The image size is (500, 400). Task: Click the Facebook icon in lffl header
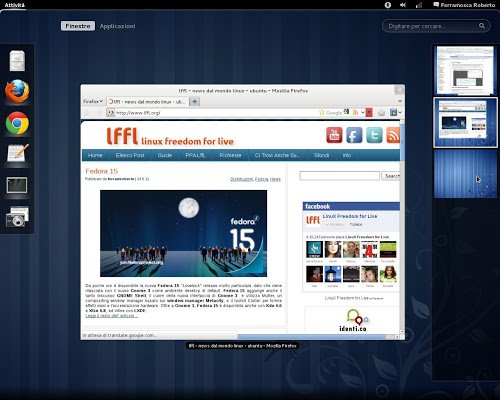coord(354,135)
